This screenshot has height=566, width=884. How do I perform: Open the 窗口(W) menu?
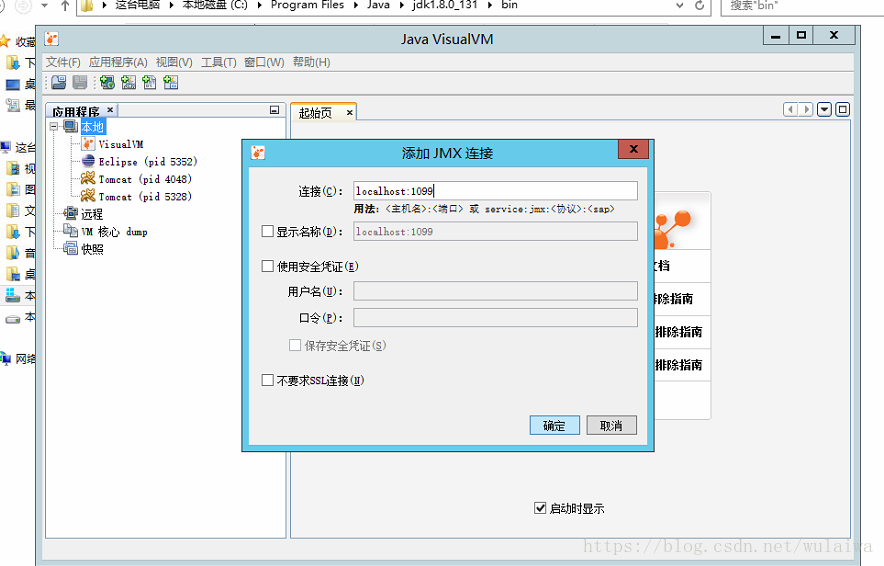(x=264, y=62)
